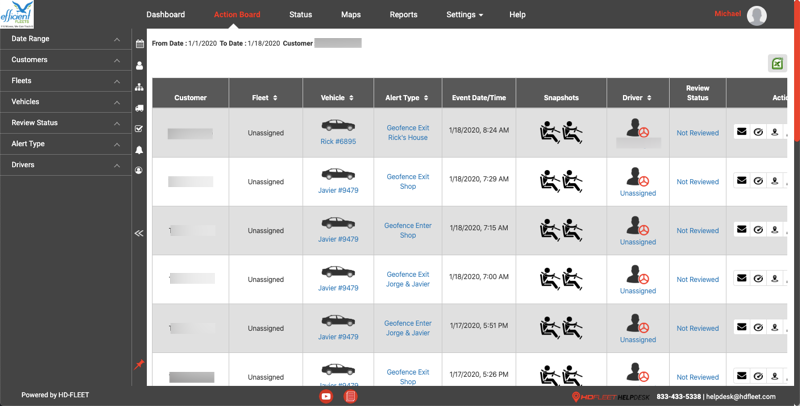This screenshot has width=800, height=406.
Task: Open the review status checkmark sidebar icon
Action: tap(139, 129)
